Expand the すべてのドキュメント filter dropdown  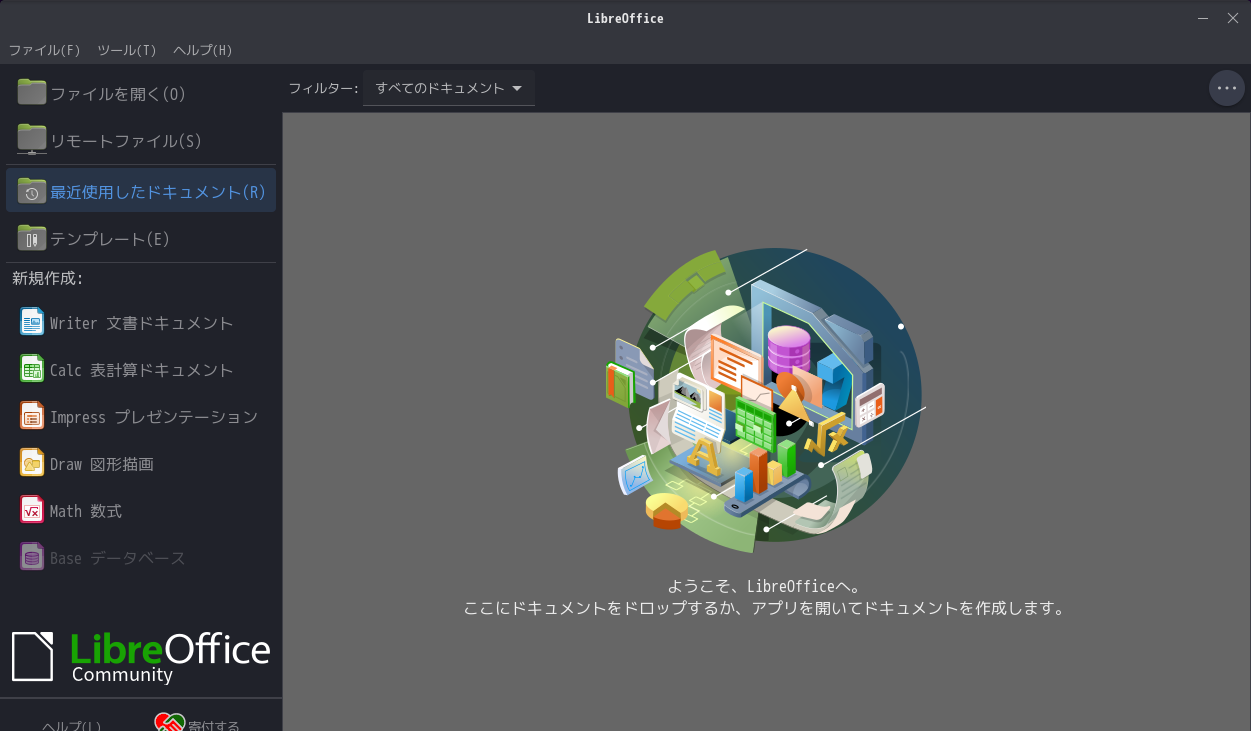[x=449, y=88]
